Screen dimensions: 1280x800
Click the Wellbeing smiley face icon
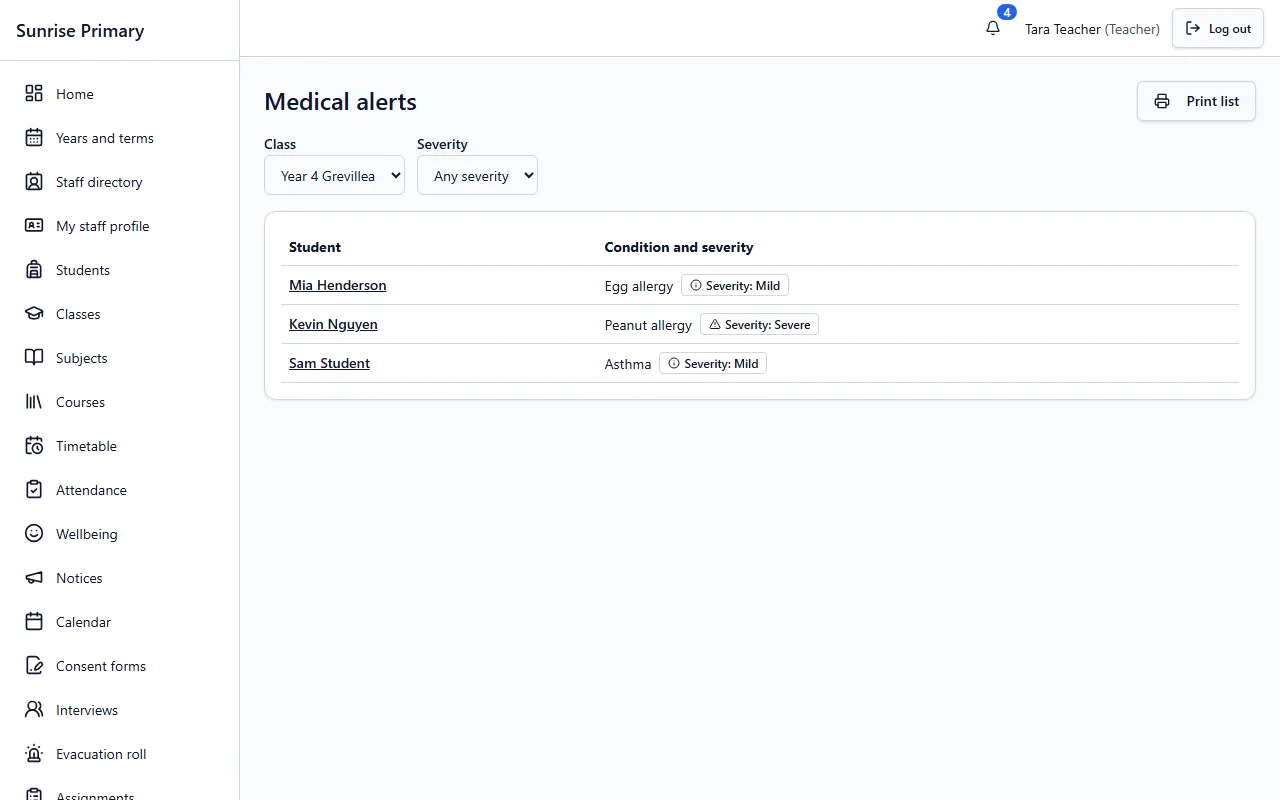(x=34, y=534)
